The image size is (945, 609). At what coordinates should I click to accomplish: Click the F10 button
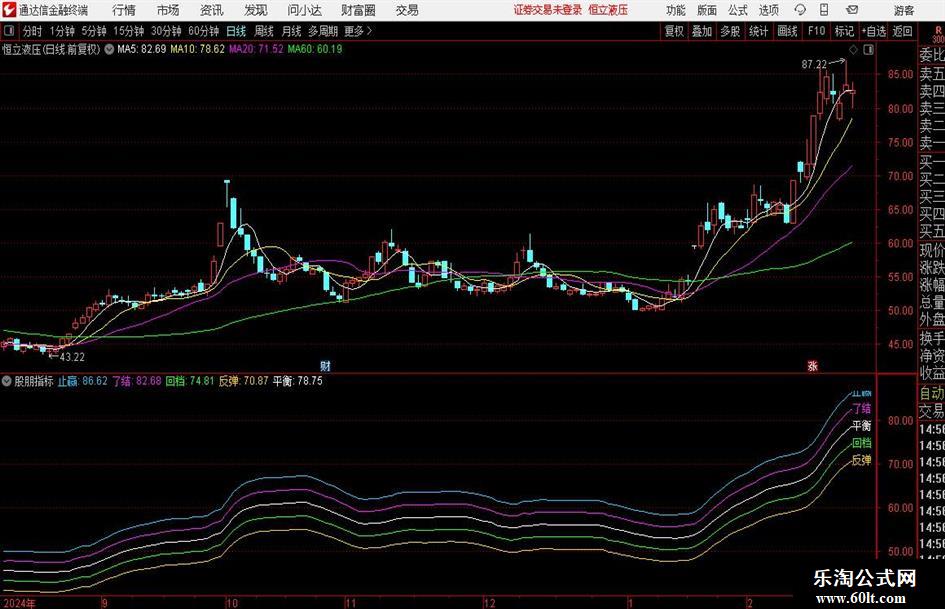coord(817,31)
